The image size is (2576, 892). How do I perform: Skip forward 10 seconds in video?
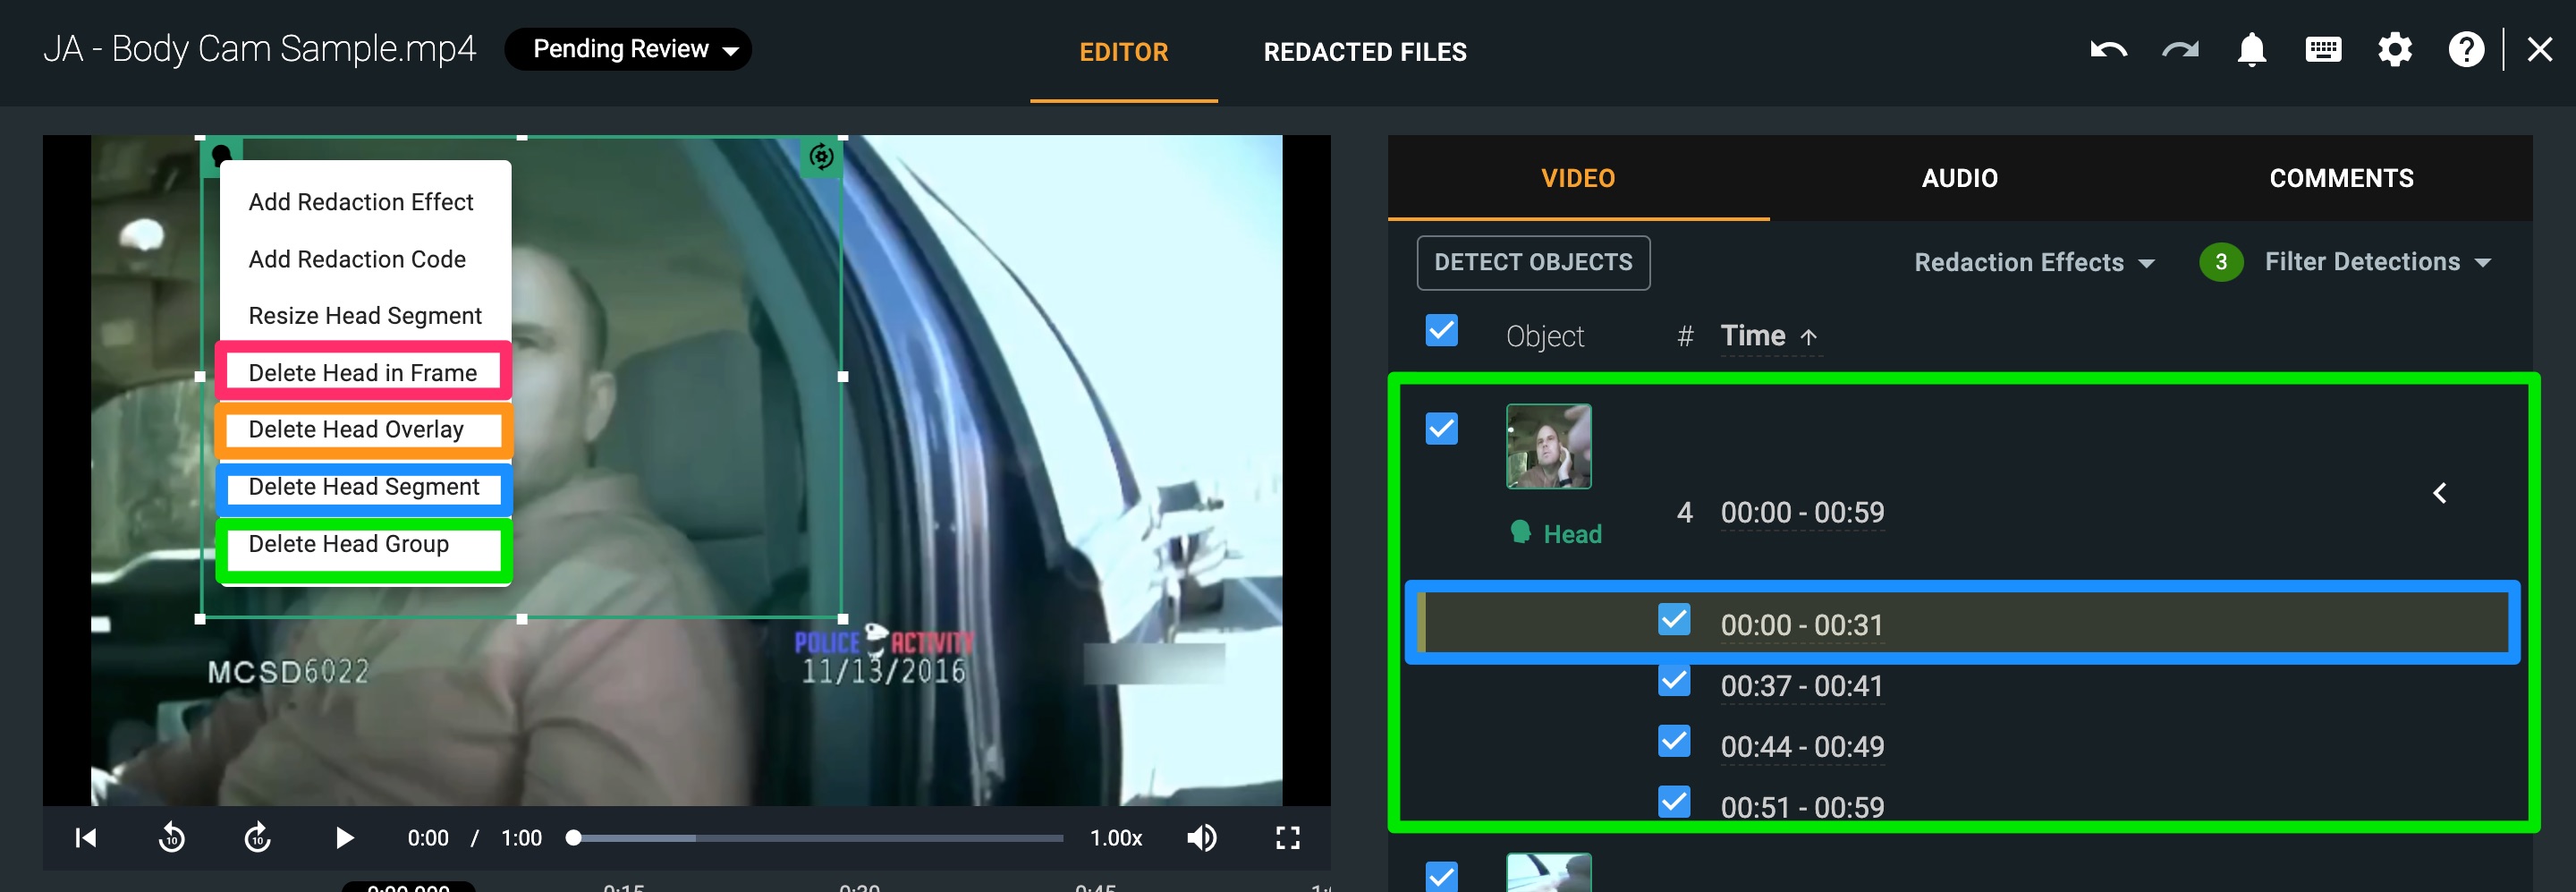click(257, 837)
